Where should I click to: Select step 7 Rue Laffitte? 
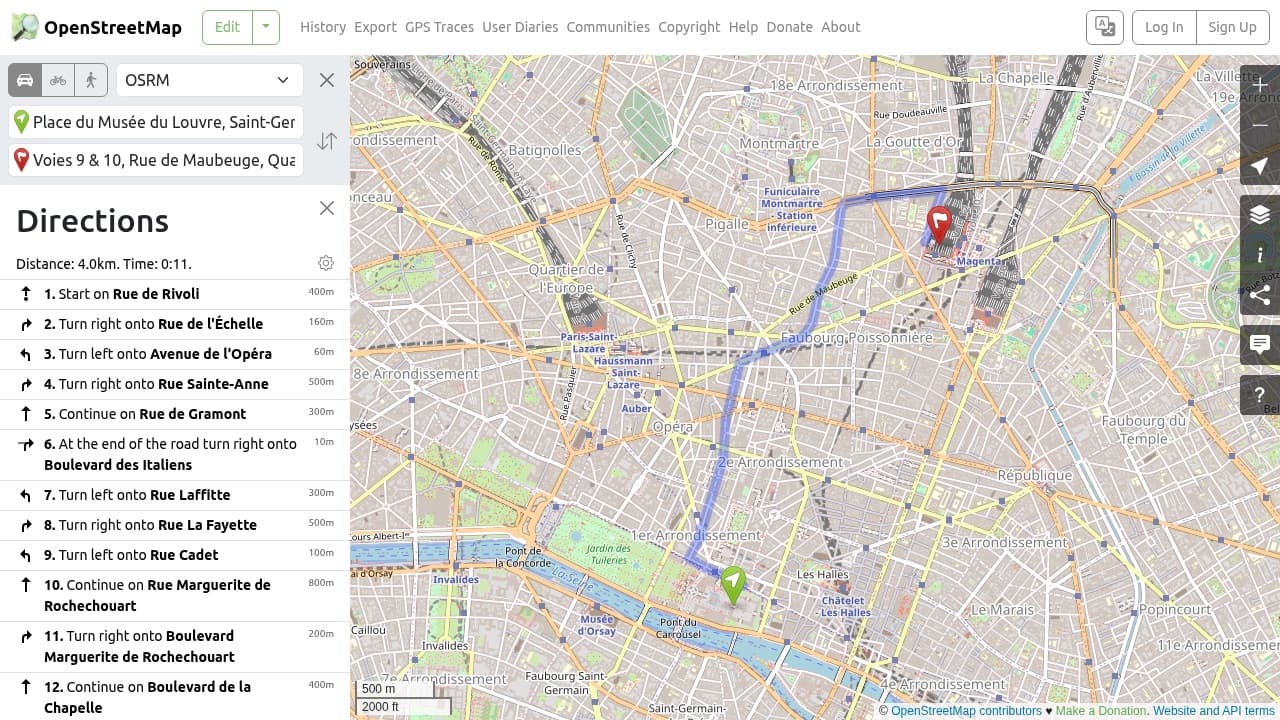(175, 495)
